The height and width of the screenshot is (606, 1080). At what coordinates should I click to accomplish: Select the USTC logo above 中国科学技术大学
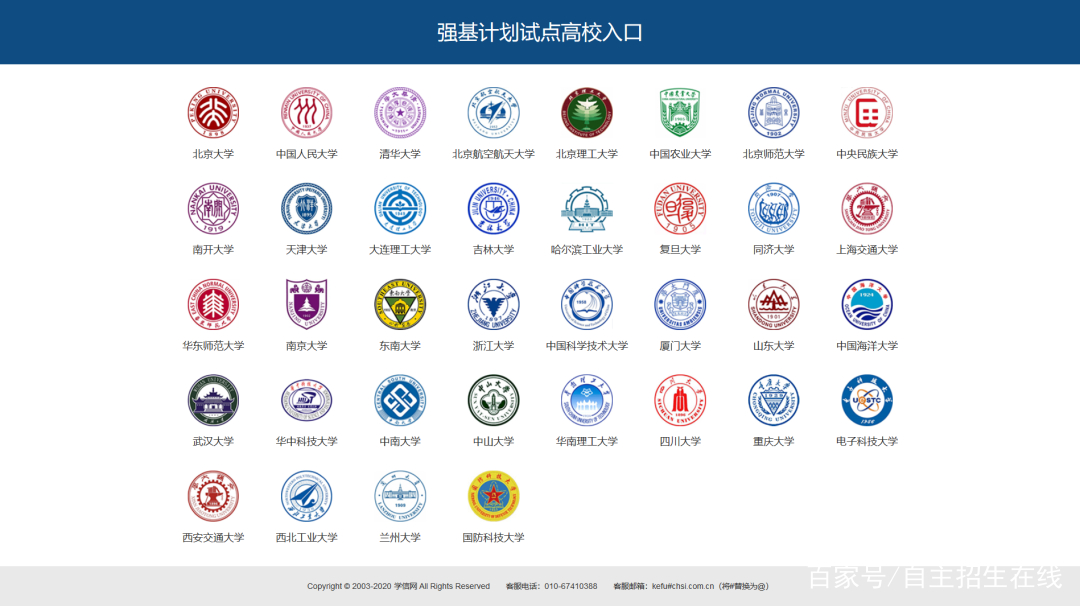click(587, 304)
